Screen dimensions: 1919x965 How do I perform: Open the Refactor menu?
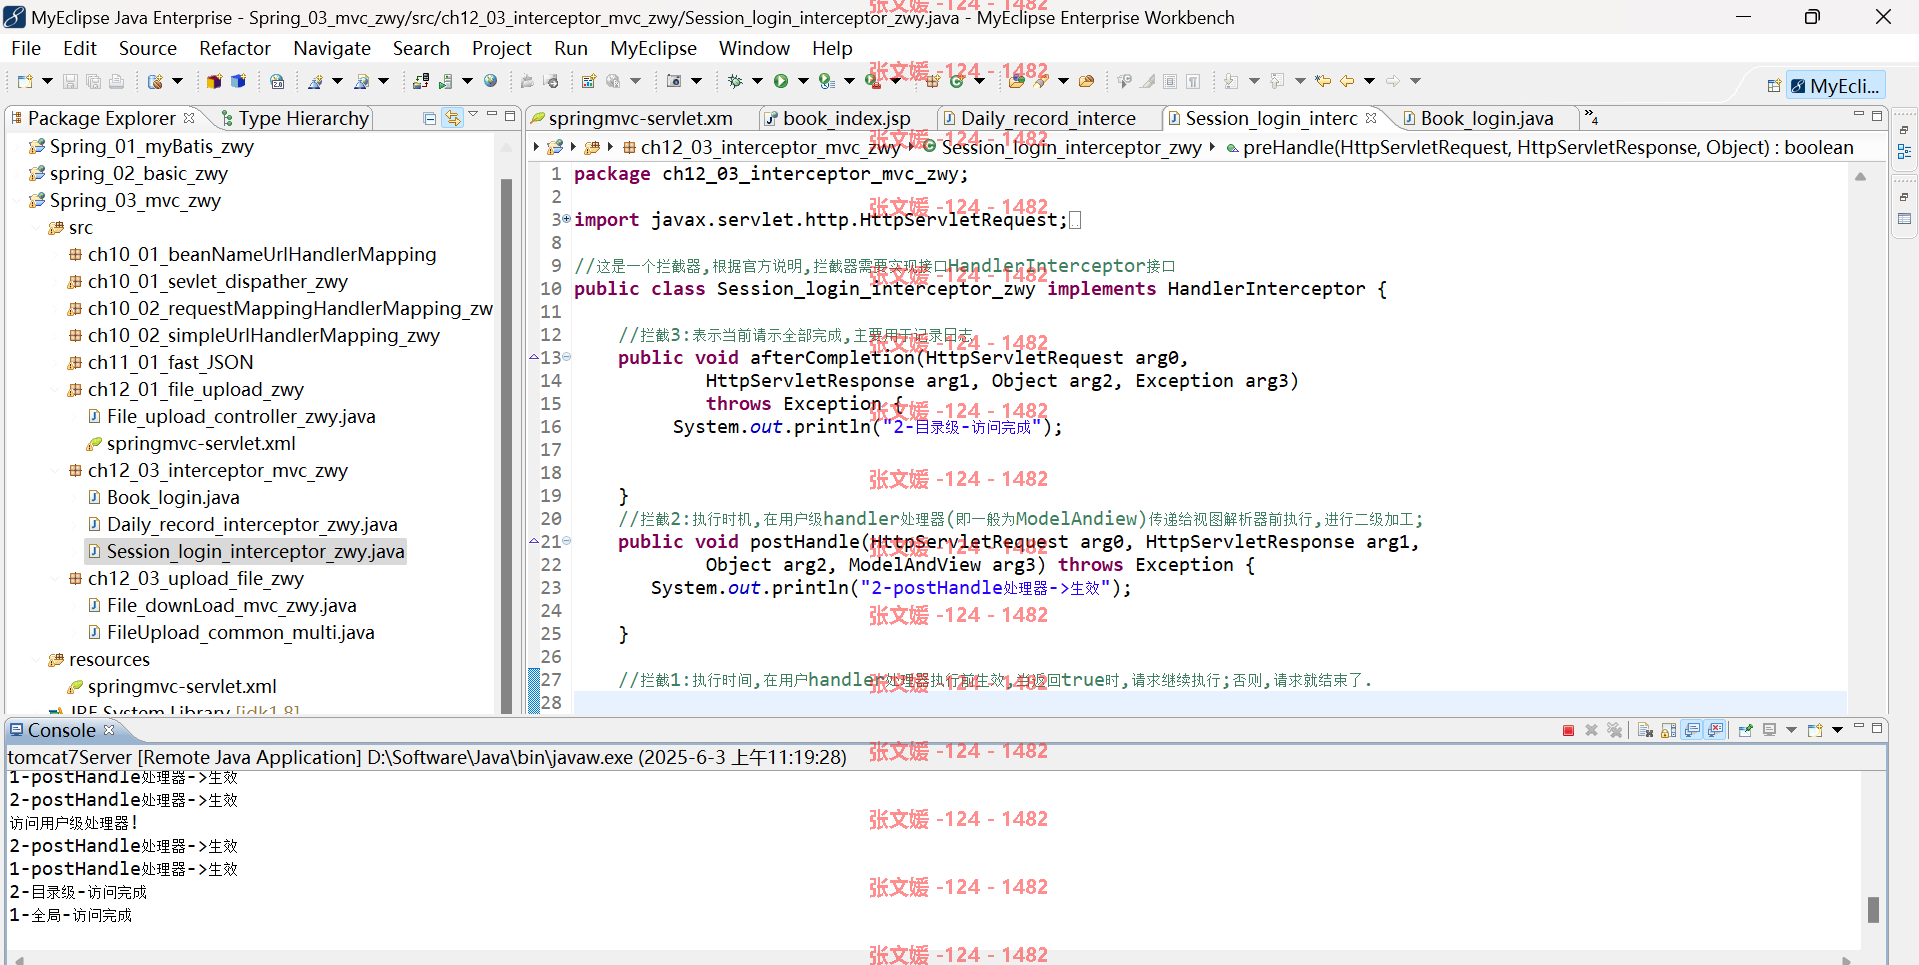click(234, 48)
